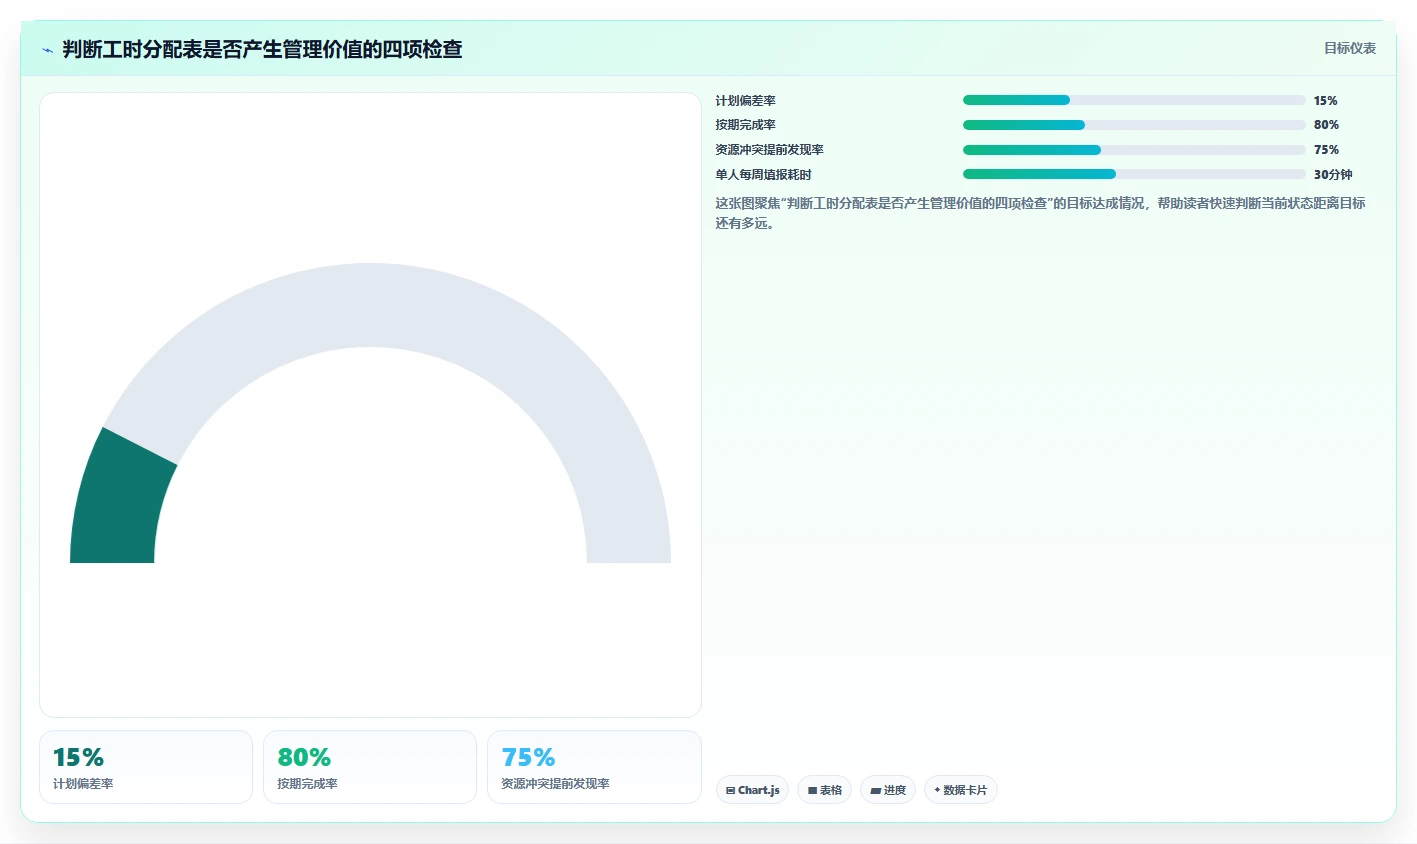This screenshot has height=844, width=1417.
Task: Click the description paragraph starting 这张图聚焦
Action: click(1040, 213)
